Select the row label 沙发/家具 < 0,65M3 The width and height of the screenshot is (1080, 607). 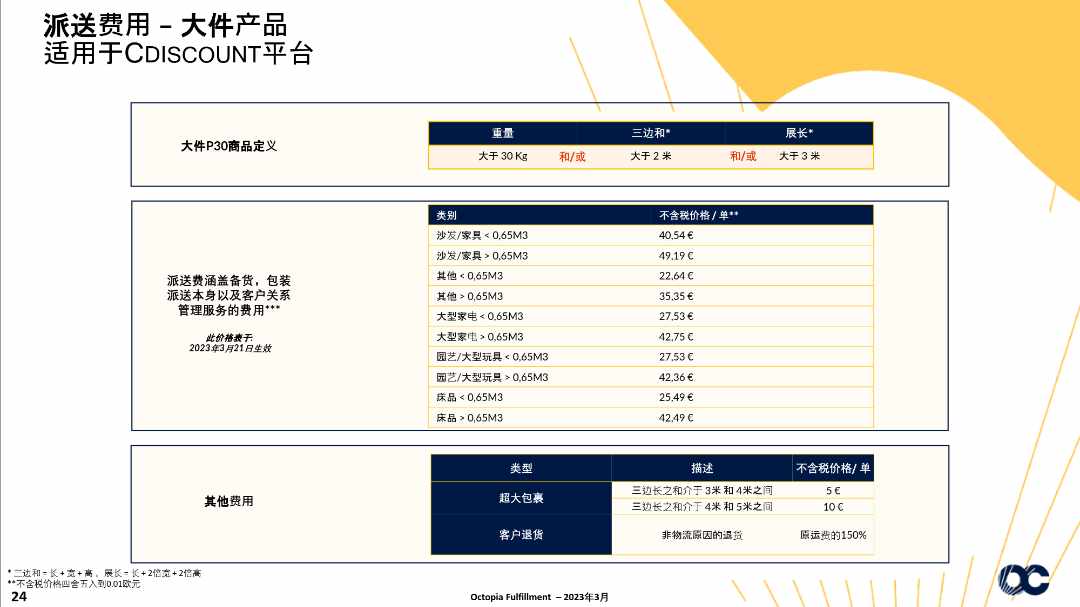click(x=482, y=236)
